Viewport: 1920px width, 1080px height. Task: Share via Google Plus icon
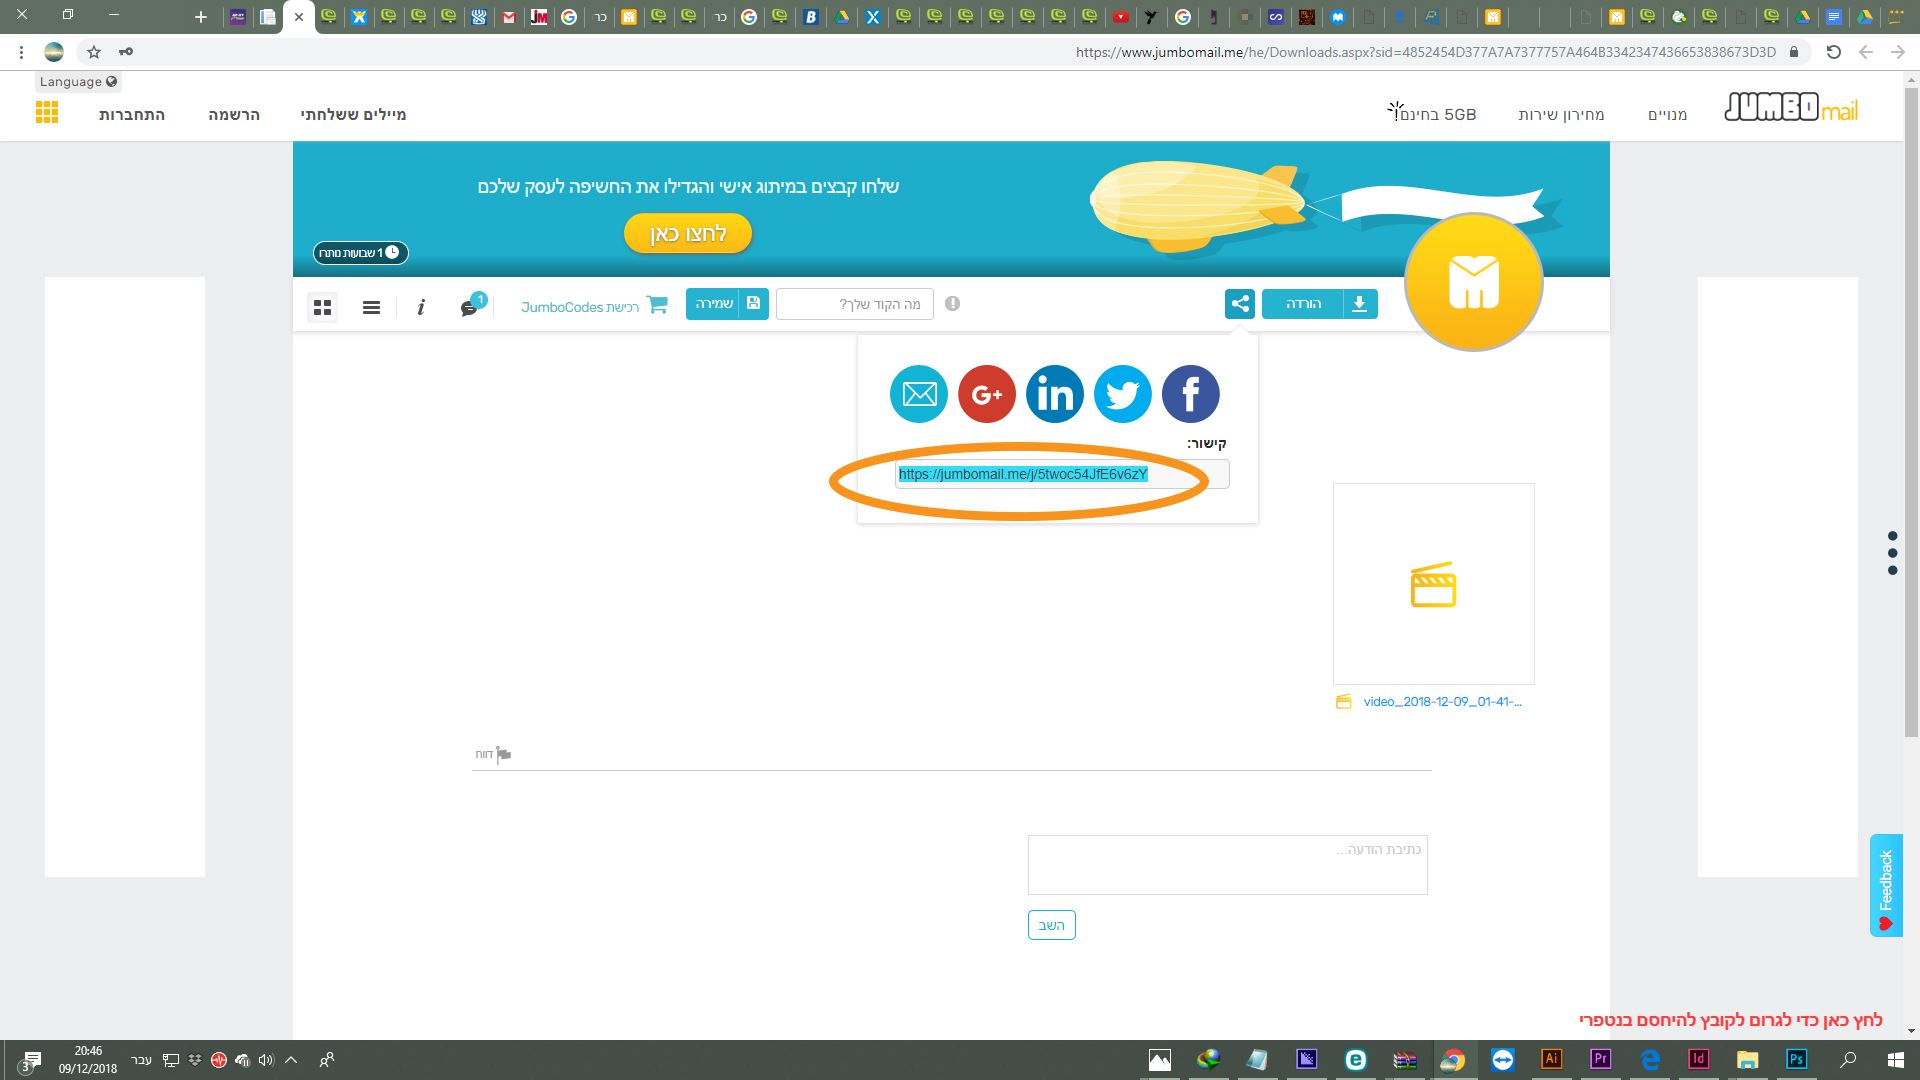(986, 394)
